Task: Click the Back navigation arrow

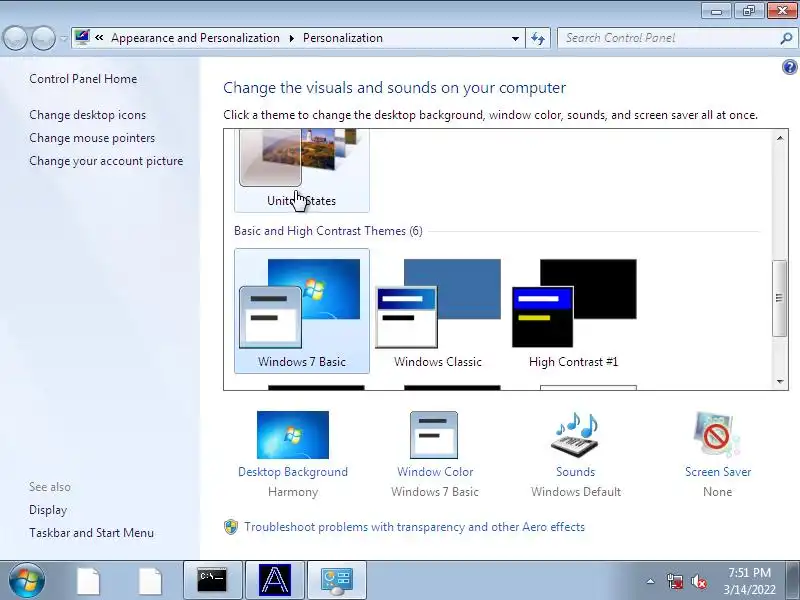Action: pos(15,38)
